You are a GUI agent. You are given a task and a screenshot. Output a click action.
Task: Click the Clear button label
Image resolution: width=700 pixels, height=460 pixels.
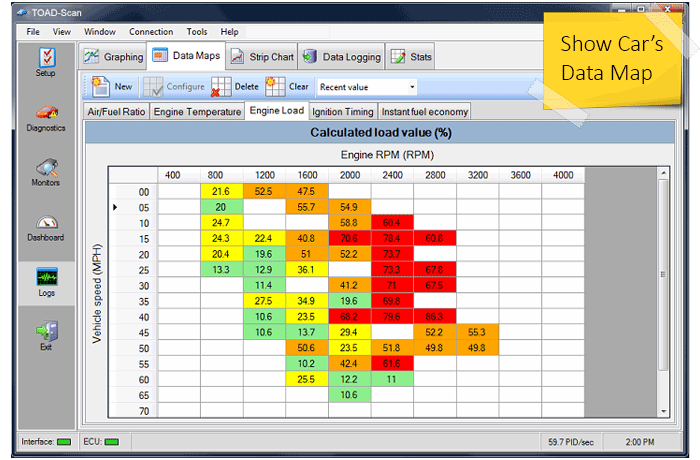coord(298,87)
